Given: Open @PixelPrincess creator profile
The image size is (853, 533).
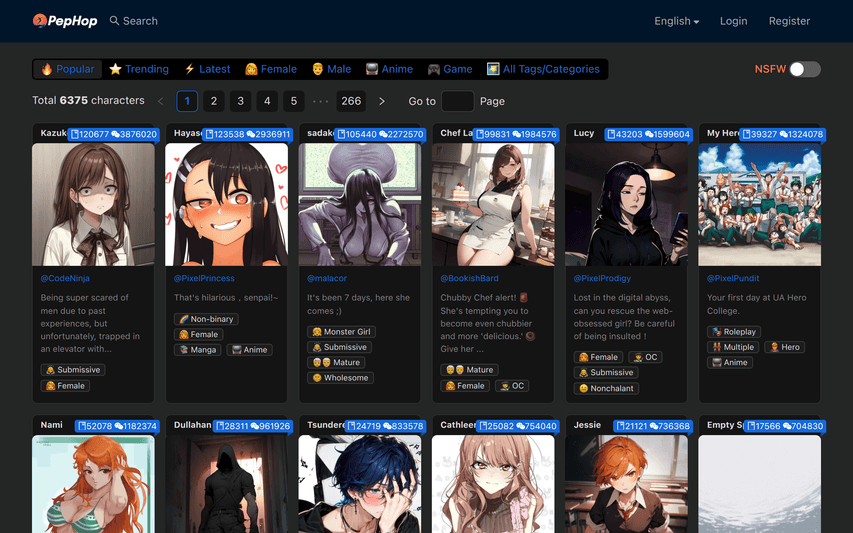Looking at the screenshot, I should [204, 279].
